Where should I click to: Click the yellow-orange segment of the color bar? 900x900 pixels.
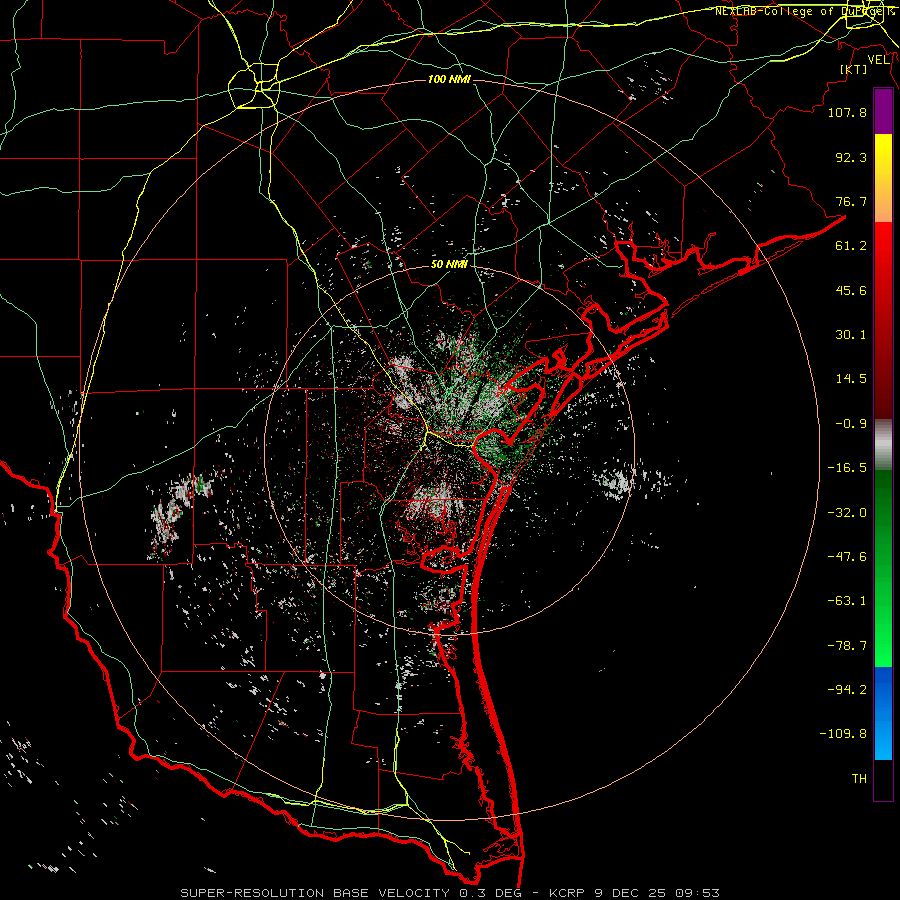tap(883, 178)
